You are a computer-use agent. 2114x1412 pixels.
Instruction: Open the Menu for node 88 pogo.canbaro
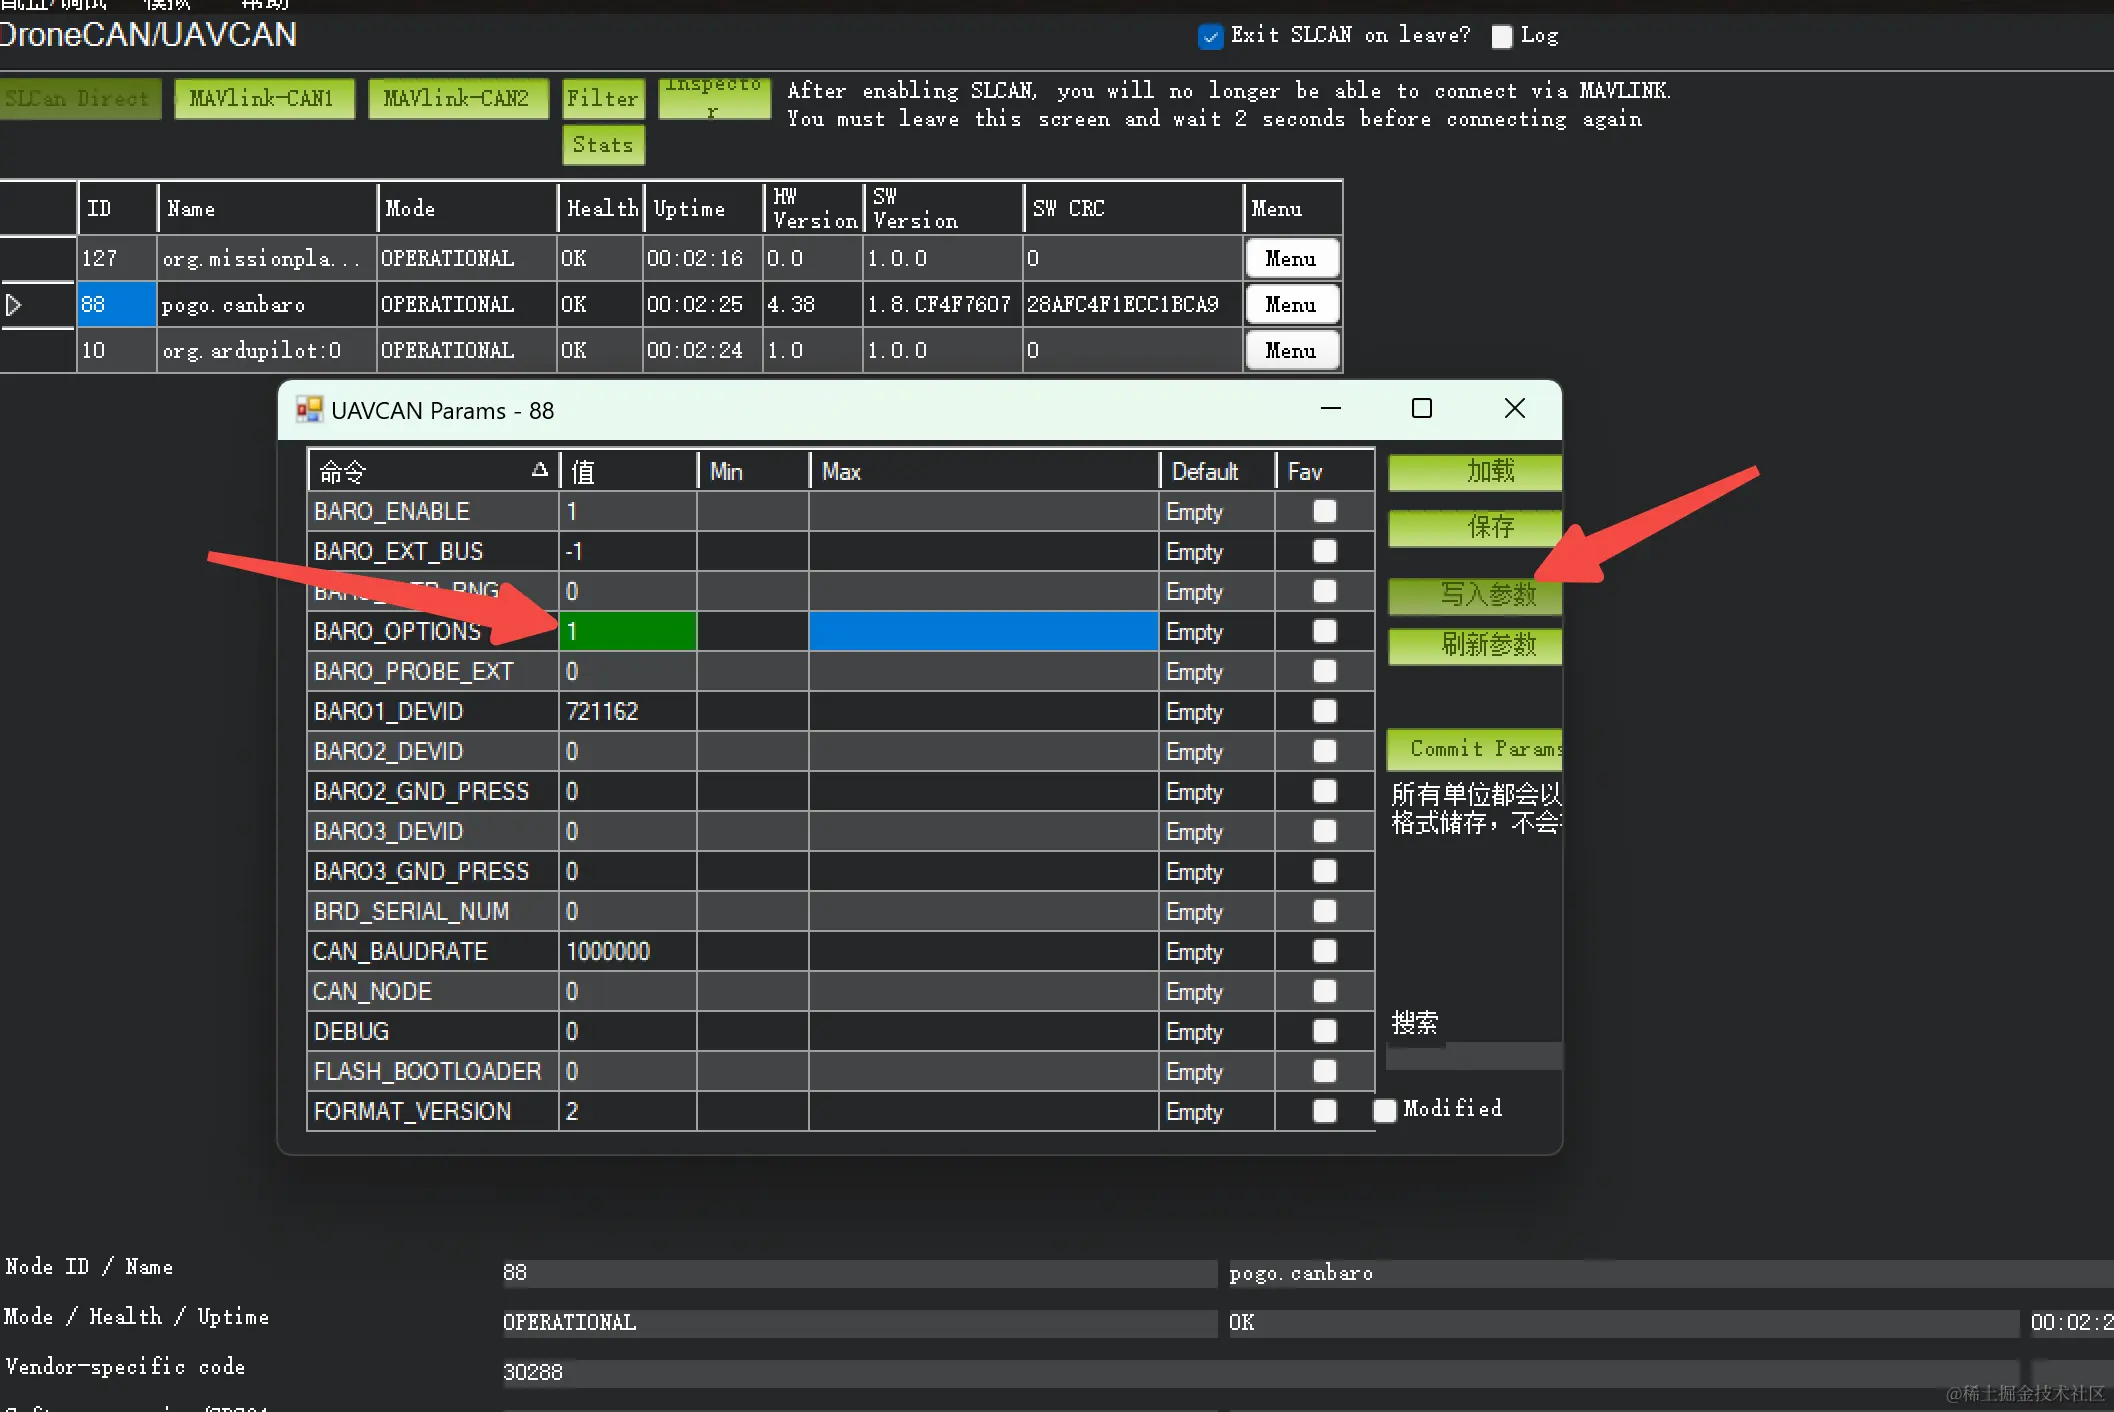coord(1290,304)
